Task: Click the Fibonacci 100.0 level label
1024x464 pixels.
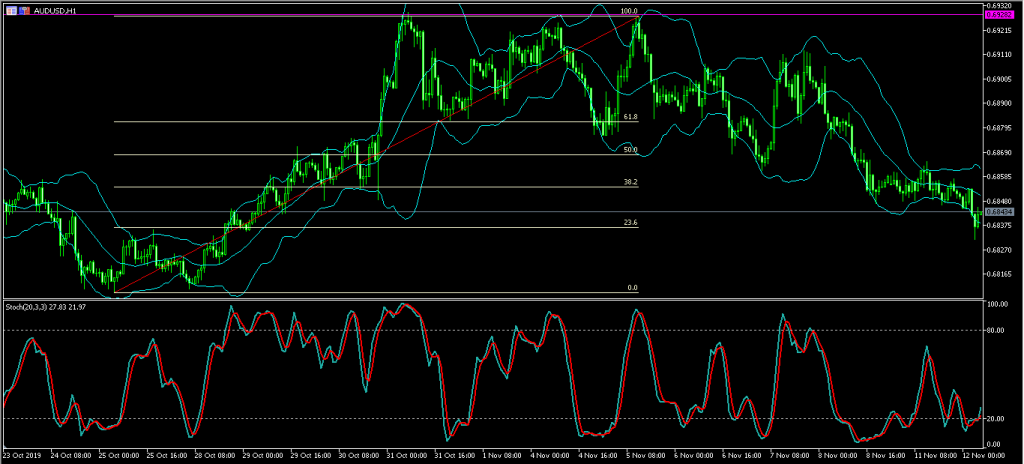Action: click(628, 11)
